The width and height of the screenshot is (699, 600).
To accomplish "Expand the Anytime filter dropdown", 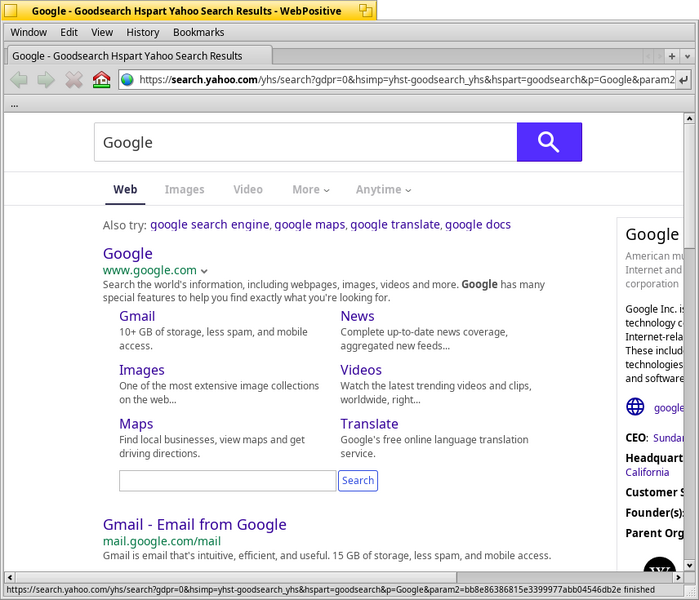I will (x=383, y=189).
